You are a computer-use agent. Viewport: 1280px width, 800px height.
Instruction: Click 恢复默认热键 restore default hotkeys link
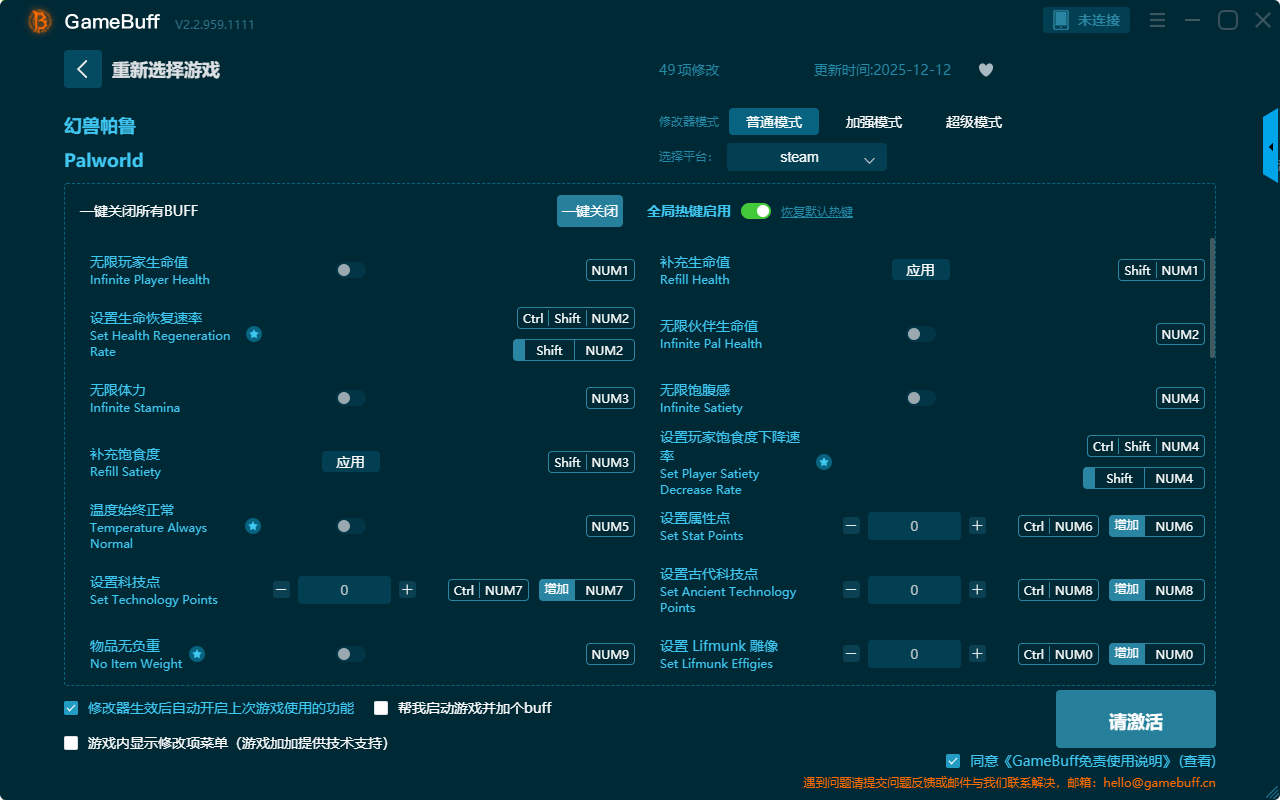tap(816, 212)
